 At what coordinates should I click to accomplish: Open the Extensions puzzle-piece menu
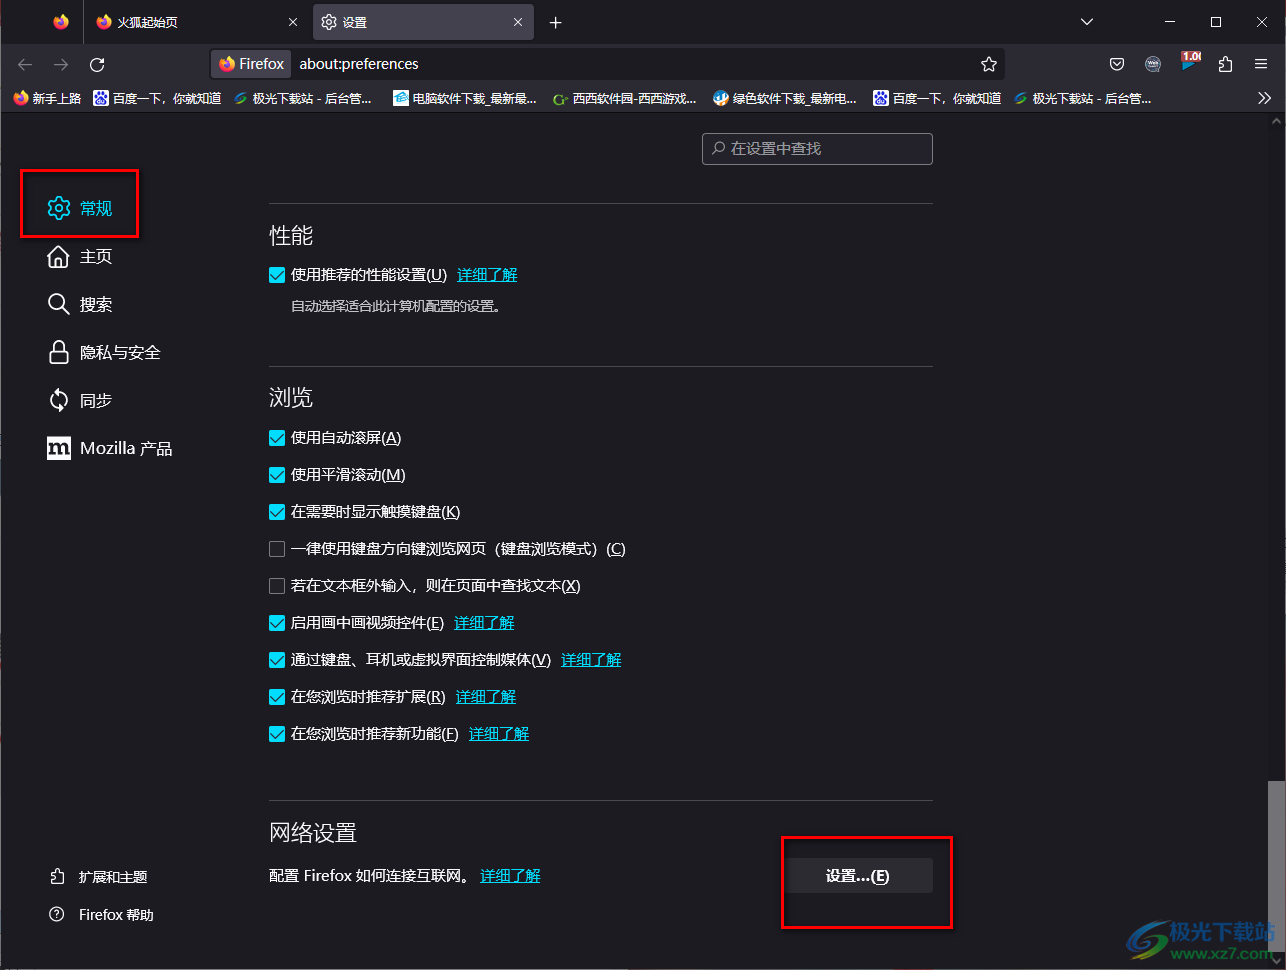pyautogui.click(x=1226, y=64)
